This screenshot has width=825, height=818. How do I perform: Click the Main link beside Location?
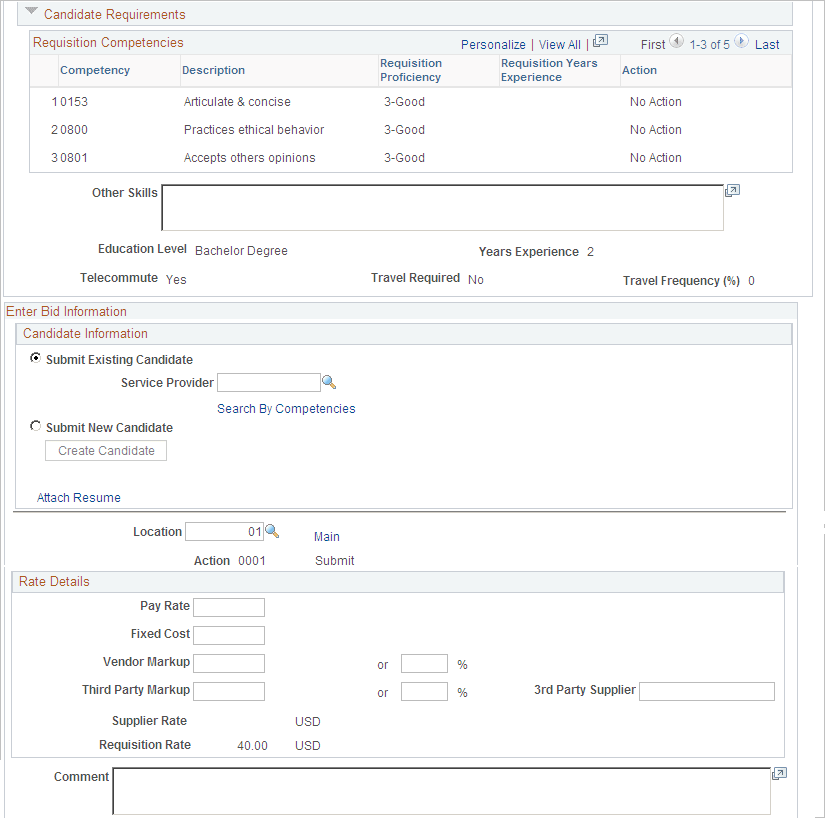coord(326,536)
